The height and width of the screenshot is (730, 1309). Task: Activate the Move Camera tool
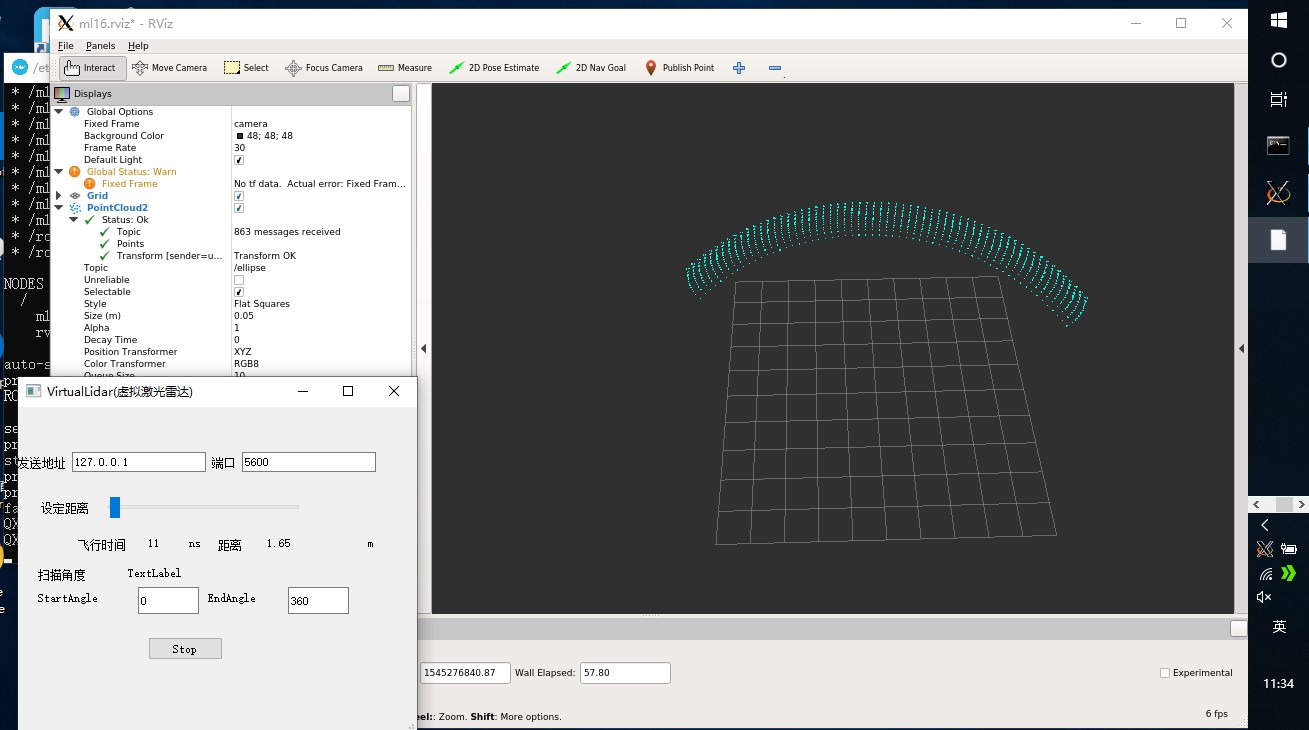tap(170, 68)
